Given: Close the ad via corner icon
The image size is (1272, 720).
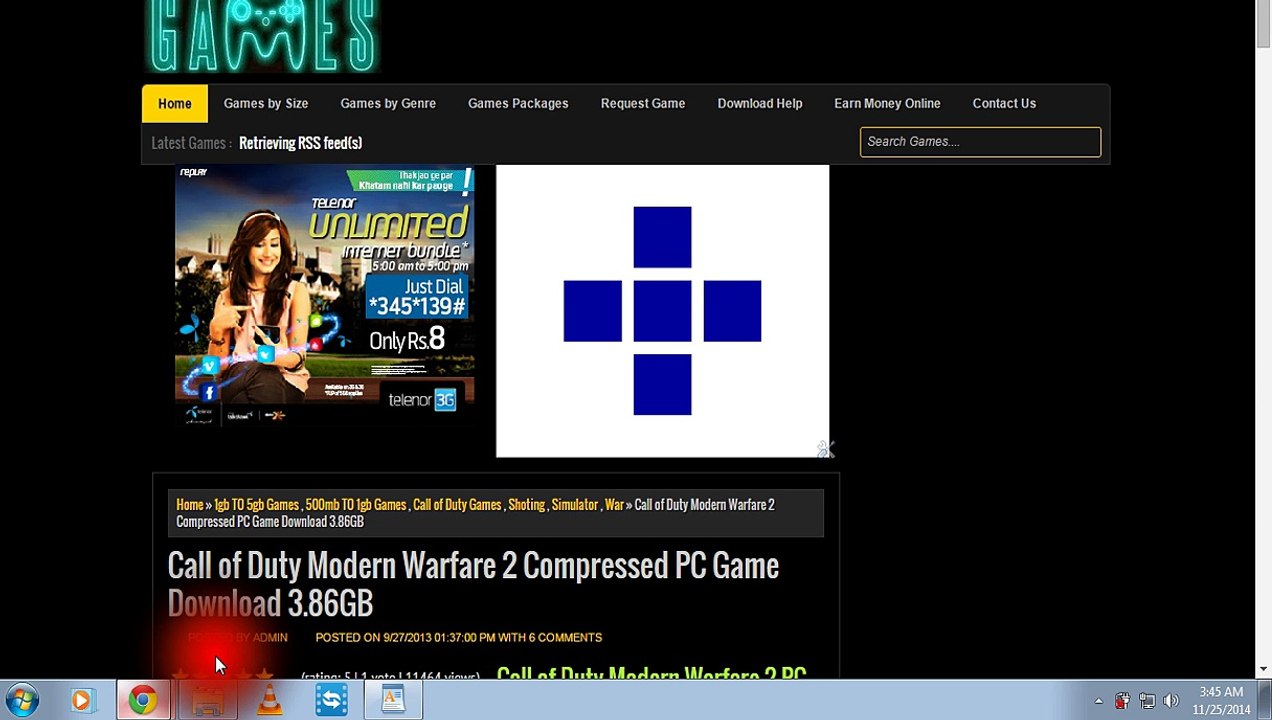Looking at the screenshot, I should [825, 449].
